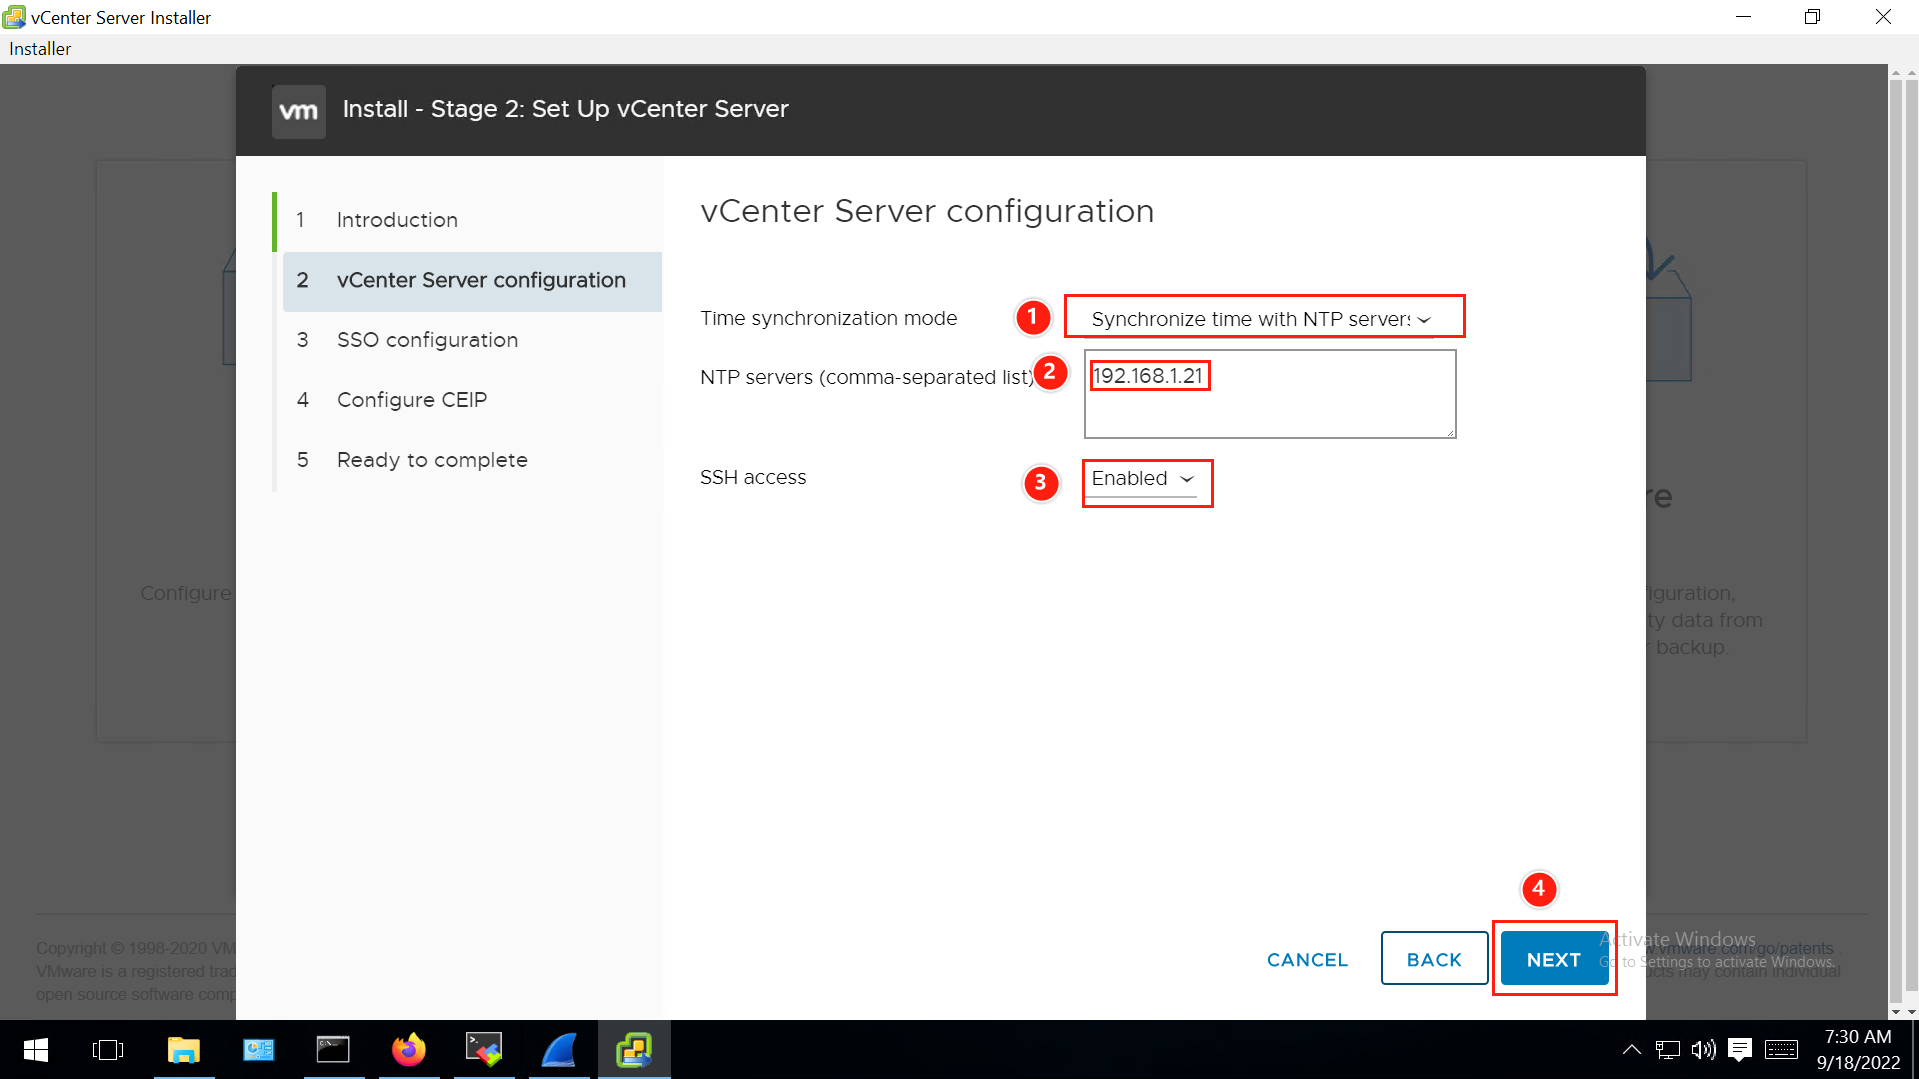
Task: Click CANCEL in the wizard
Action: 1307,959
